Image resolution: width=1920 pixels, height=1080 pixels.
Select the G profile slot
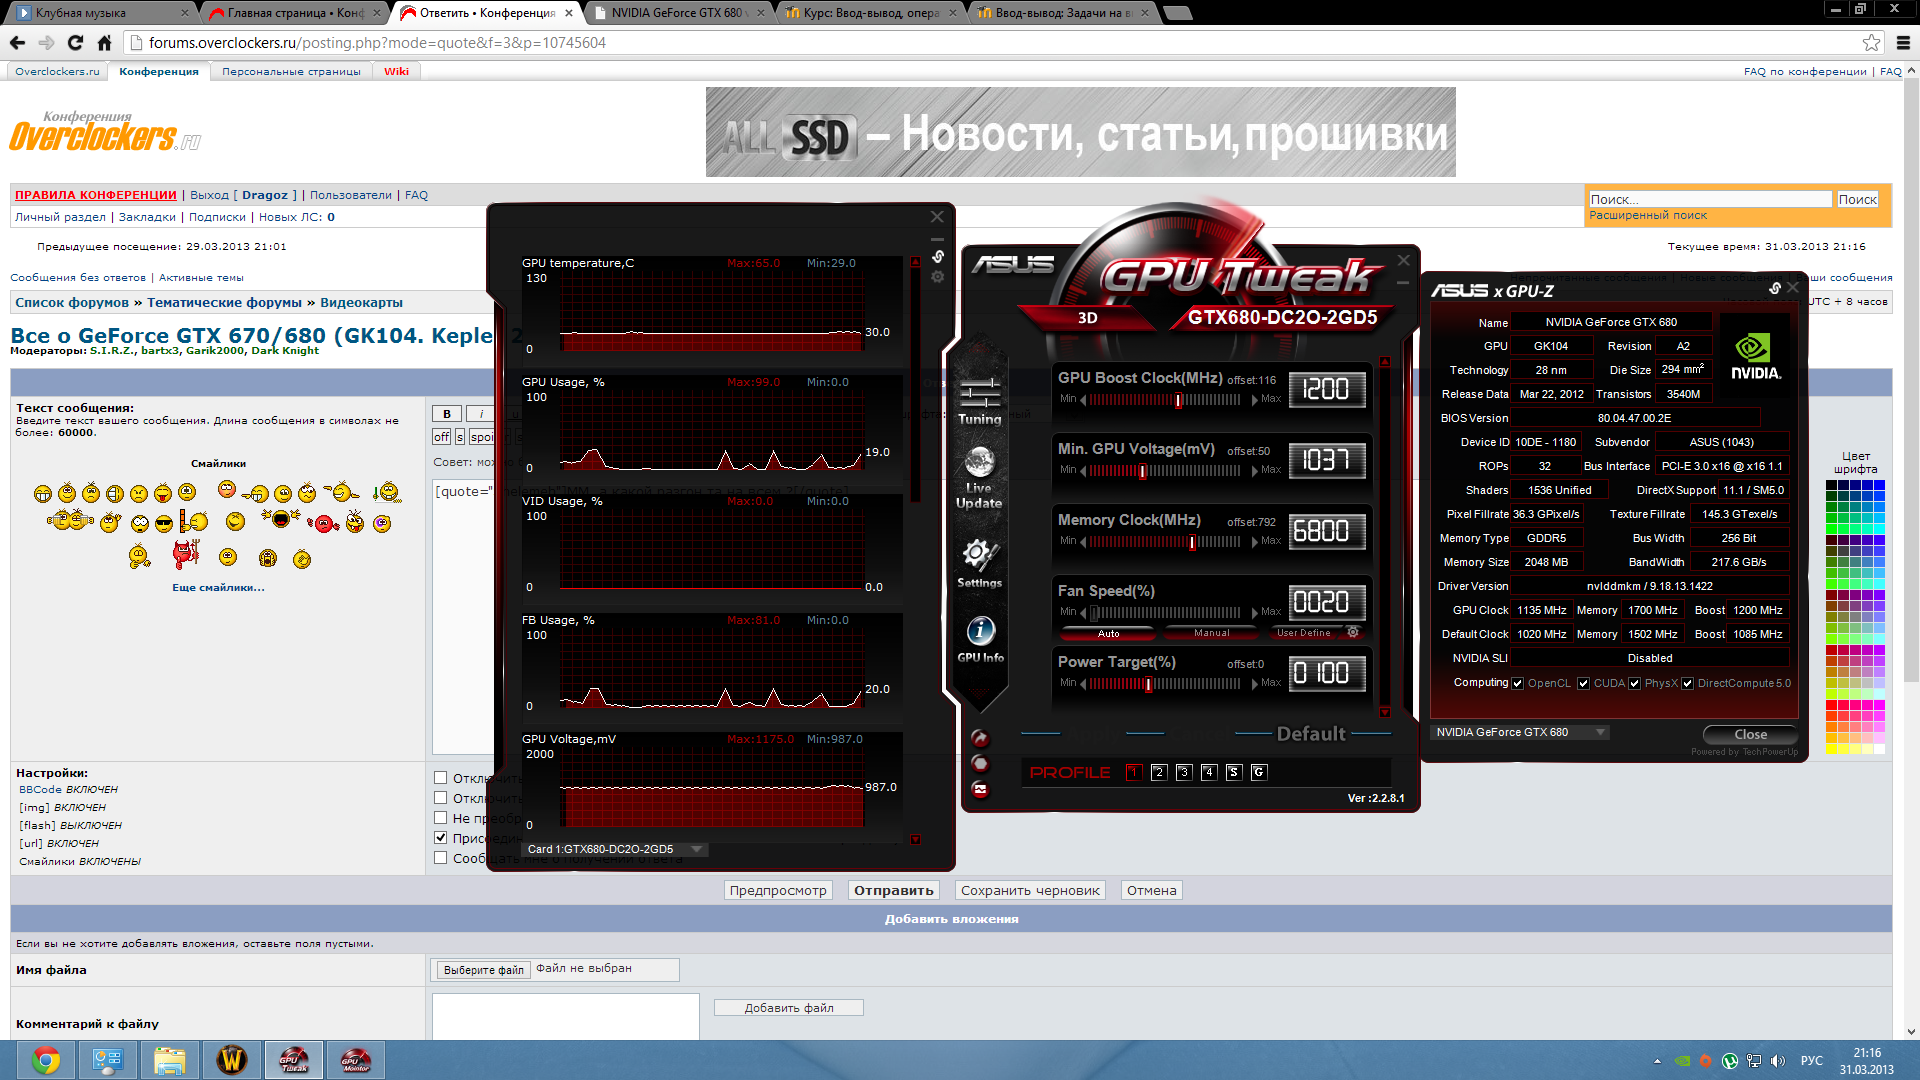pos(1259,772)
